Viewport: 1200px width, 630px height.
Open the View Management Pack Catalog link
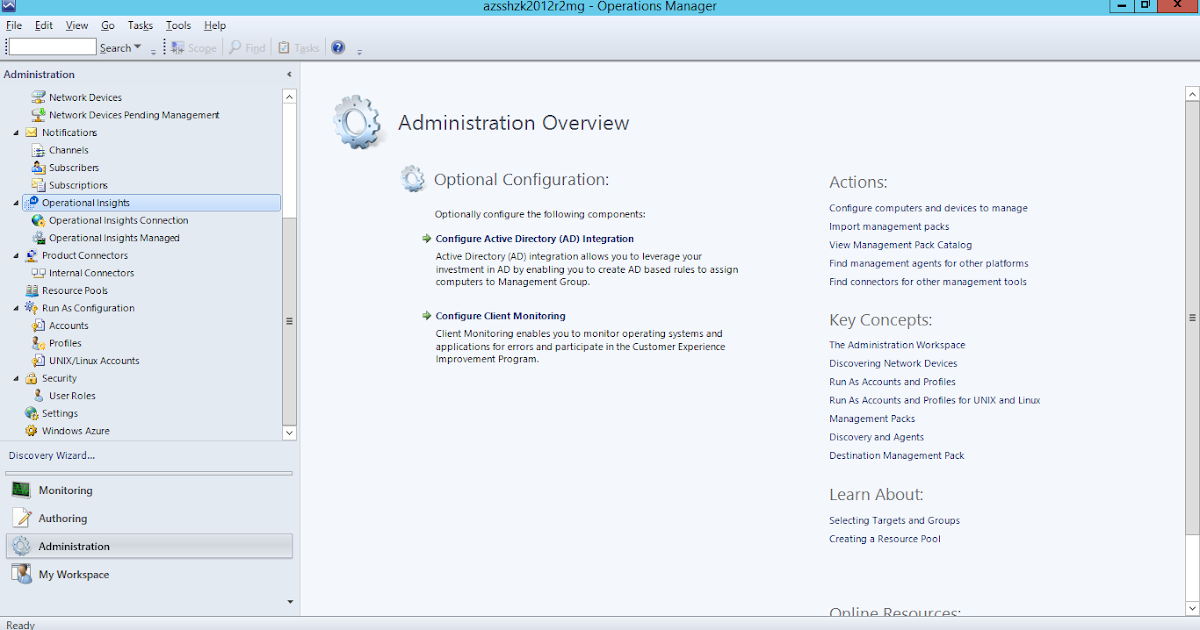coord(900,244)
